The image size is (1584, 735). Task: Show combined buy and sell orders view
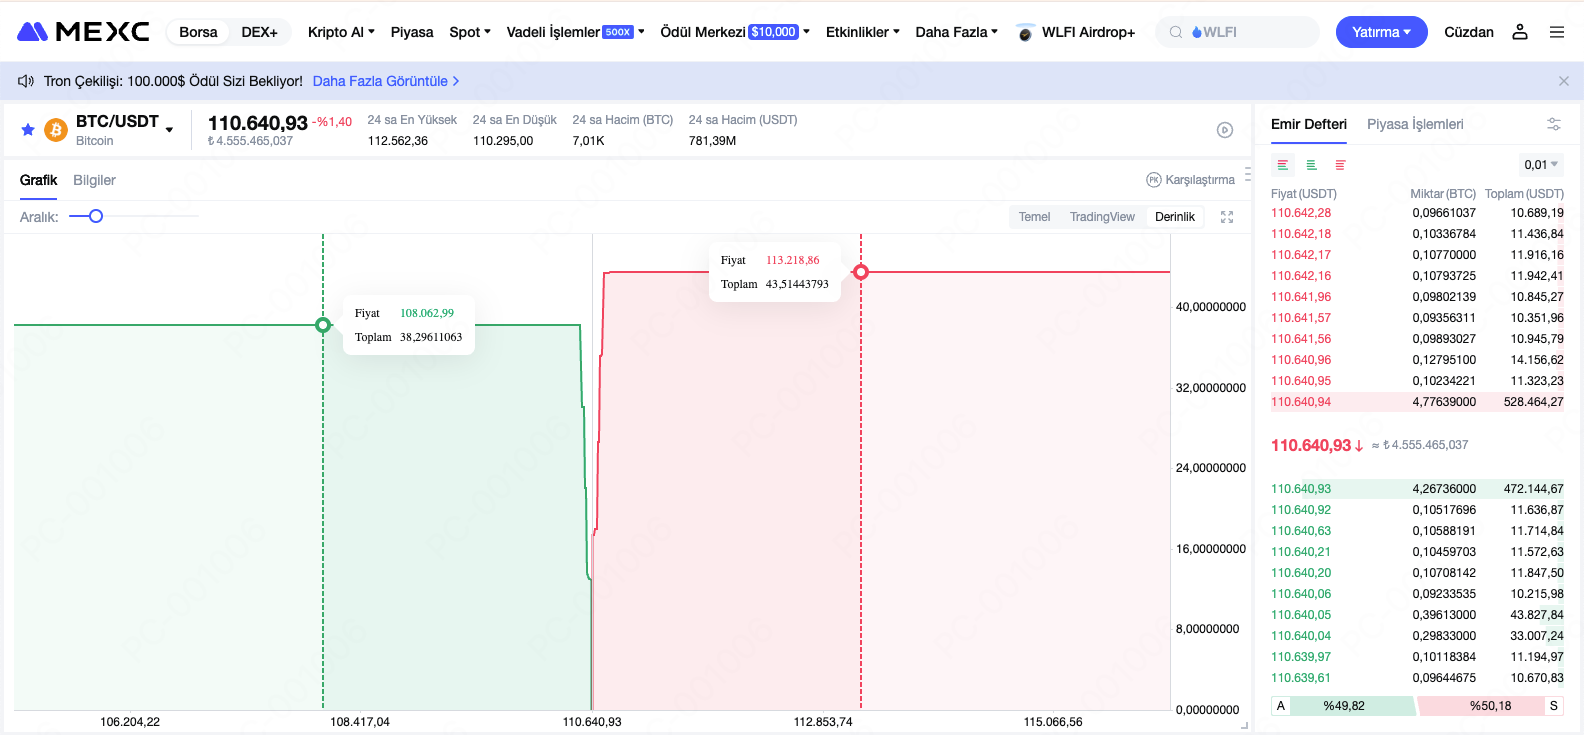click(1283, 165)
